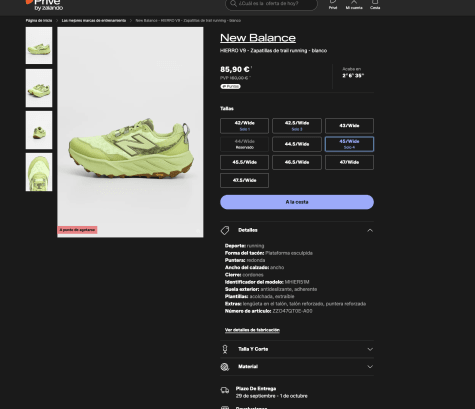This screenshot has height=409, width=475.
Task: Click the Talla Y Corte heading label
Action: tap(253, 349)
